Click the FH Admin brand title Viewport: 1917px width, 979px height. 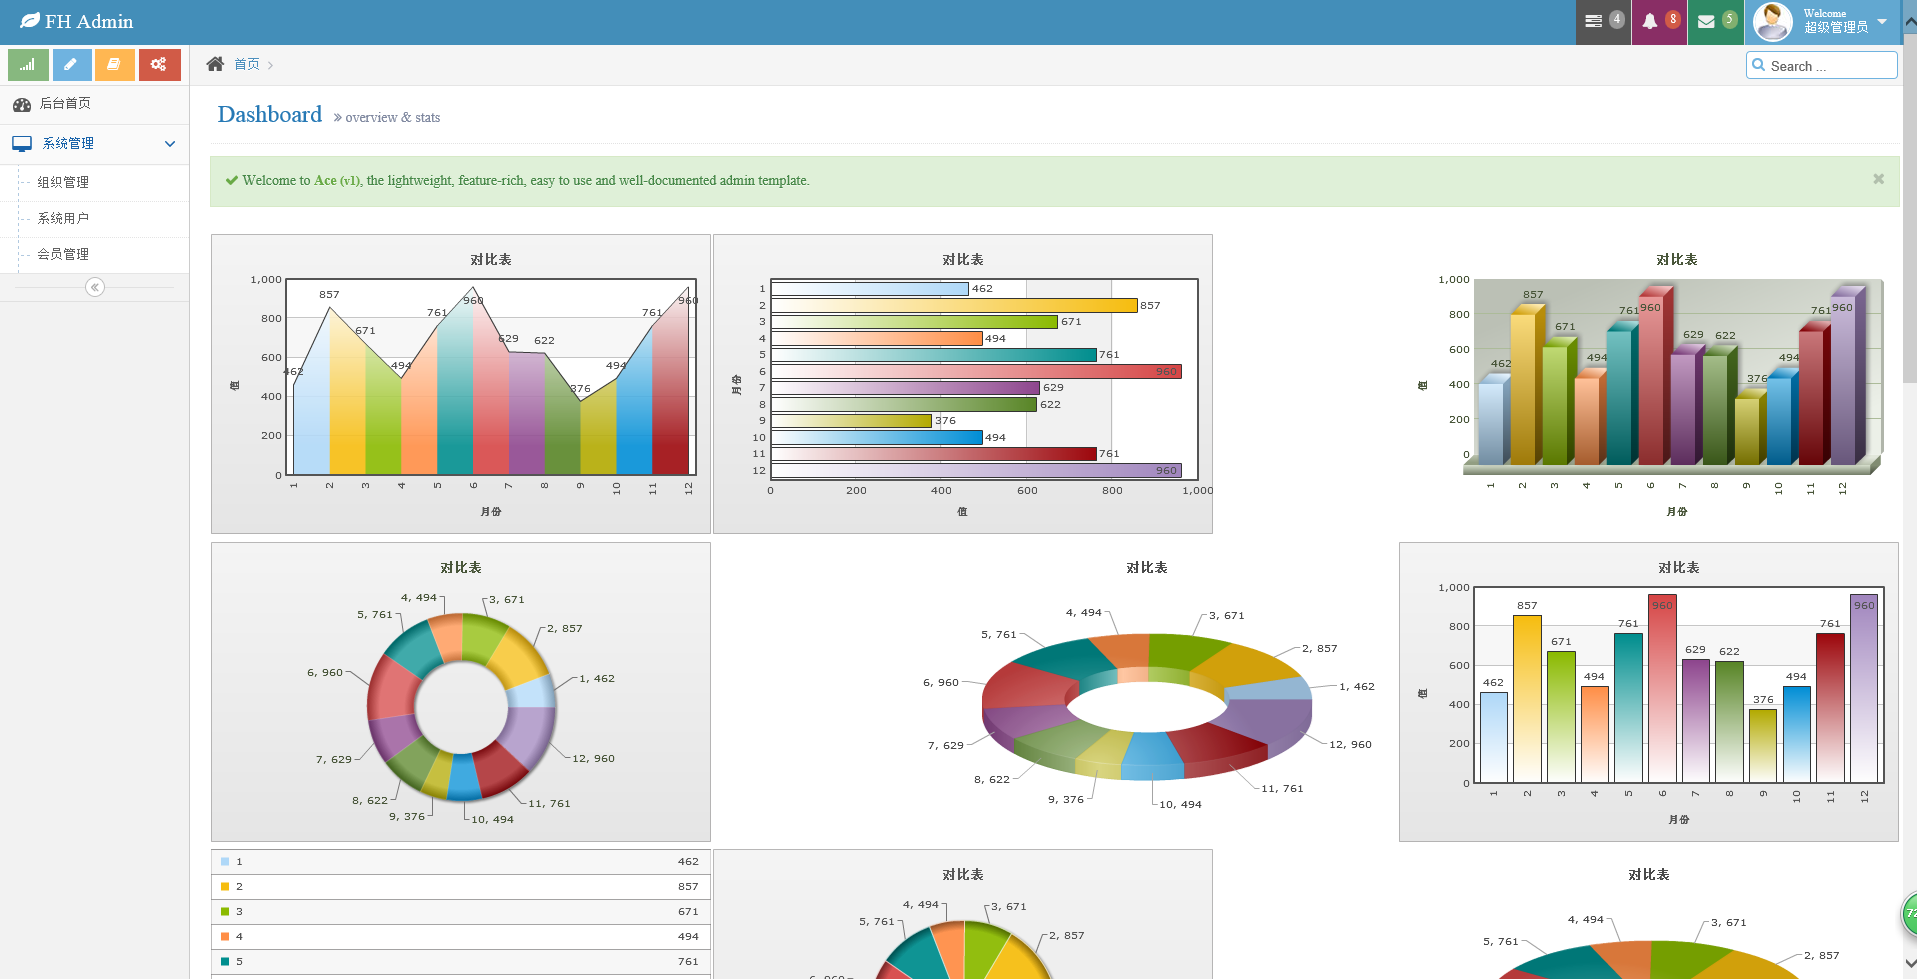pyautogui.click(x=89, y=21)
